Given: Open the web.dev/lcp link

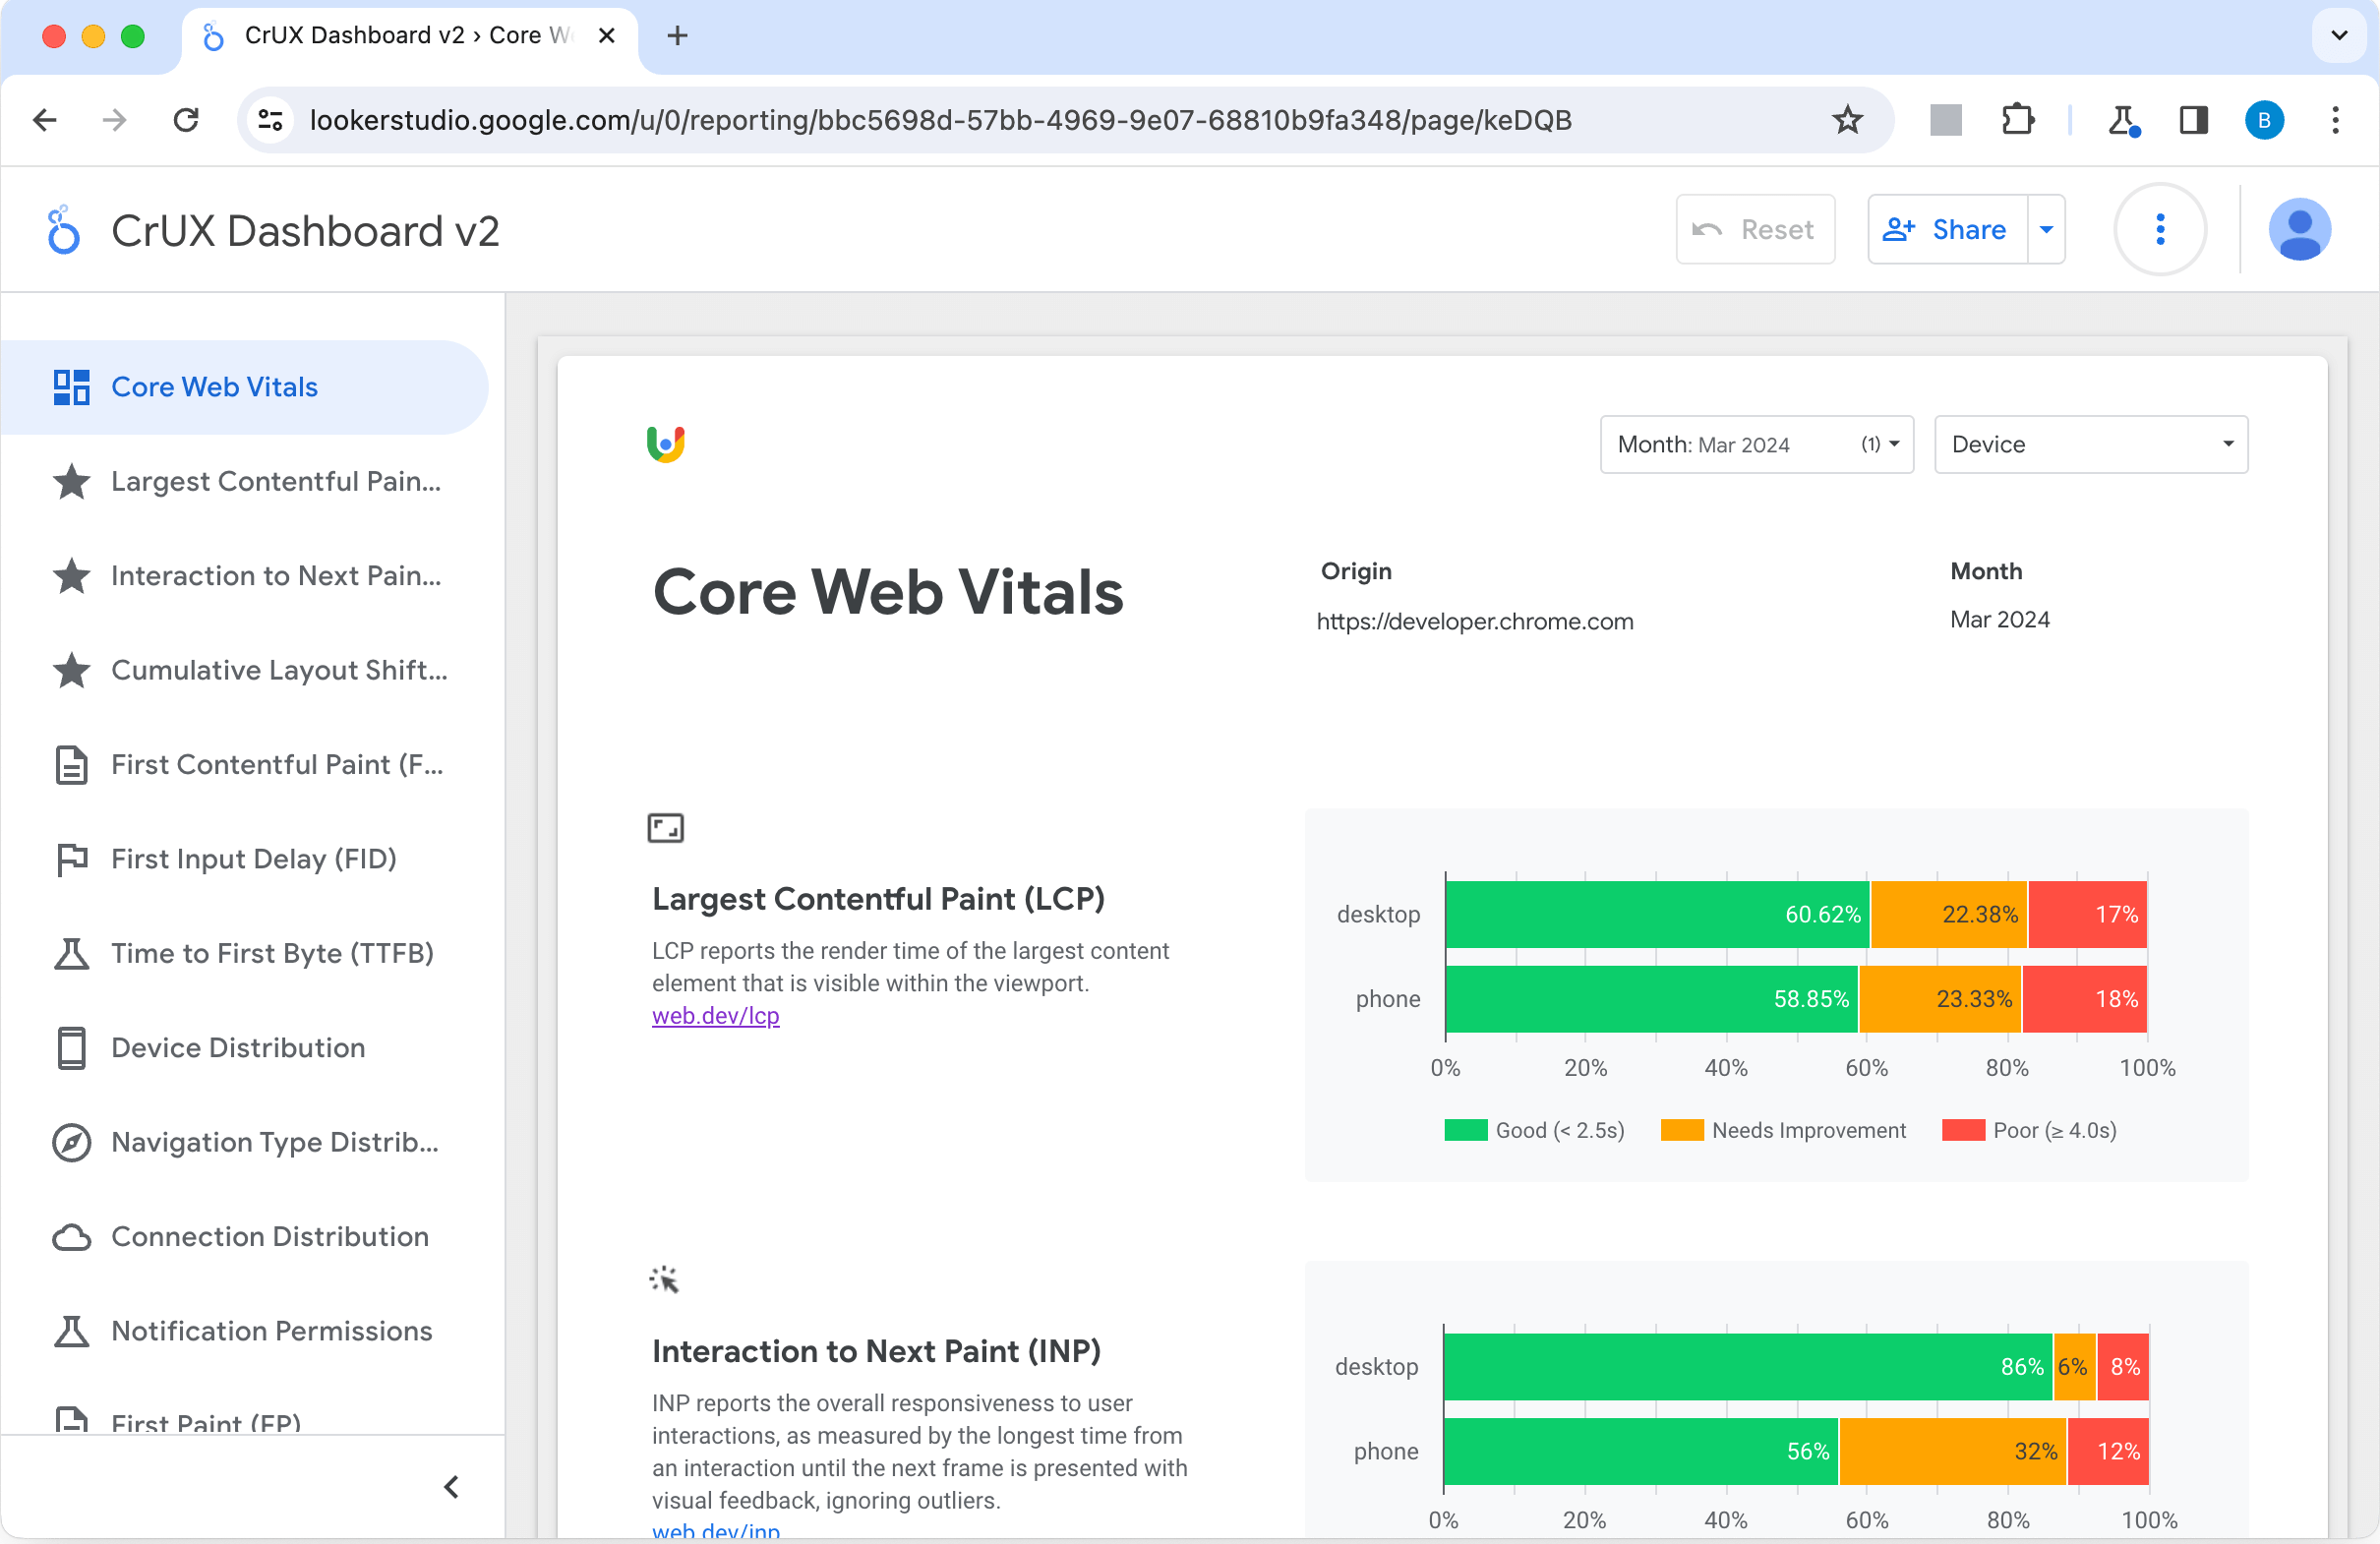Looking at the screenshot, I should pos(715,1016).
